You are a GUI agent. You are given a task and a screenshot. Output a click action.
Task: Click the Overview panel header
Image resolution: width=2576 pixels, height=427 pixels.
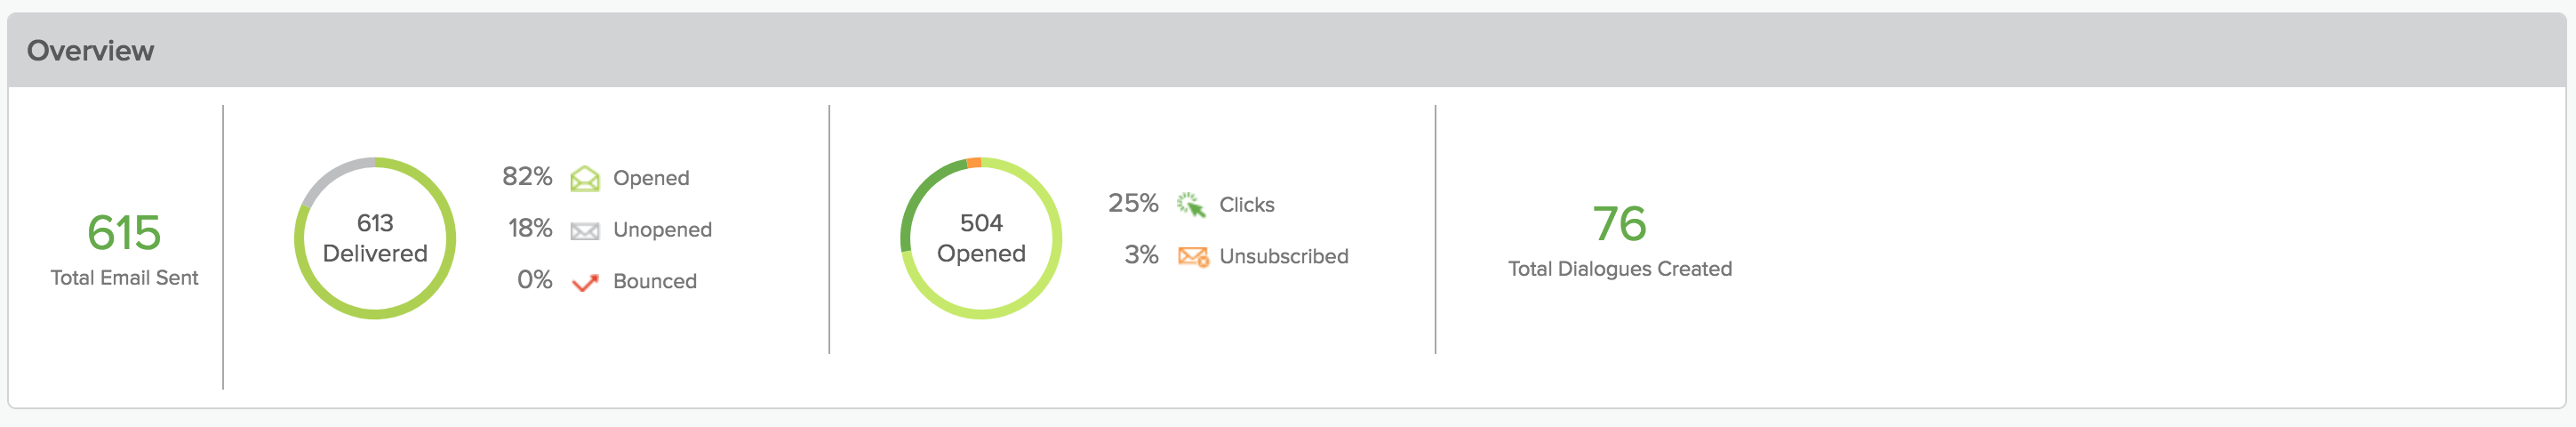click(x=90, y=51)
